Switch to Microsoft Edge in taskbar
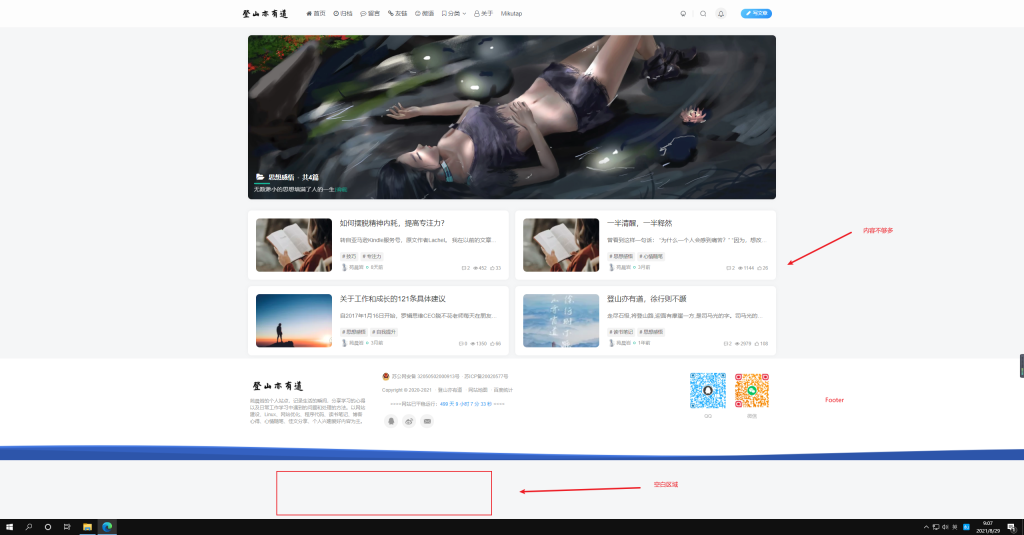This screenshot has height=535, width=1024. (x=107, y=527)
